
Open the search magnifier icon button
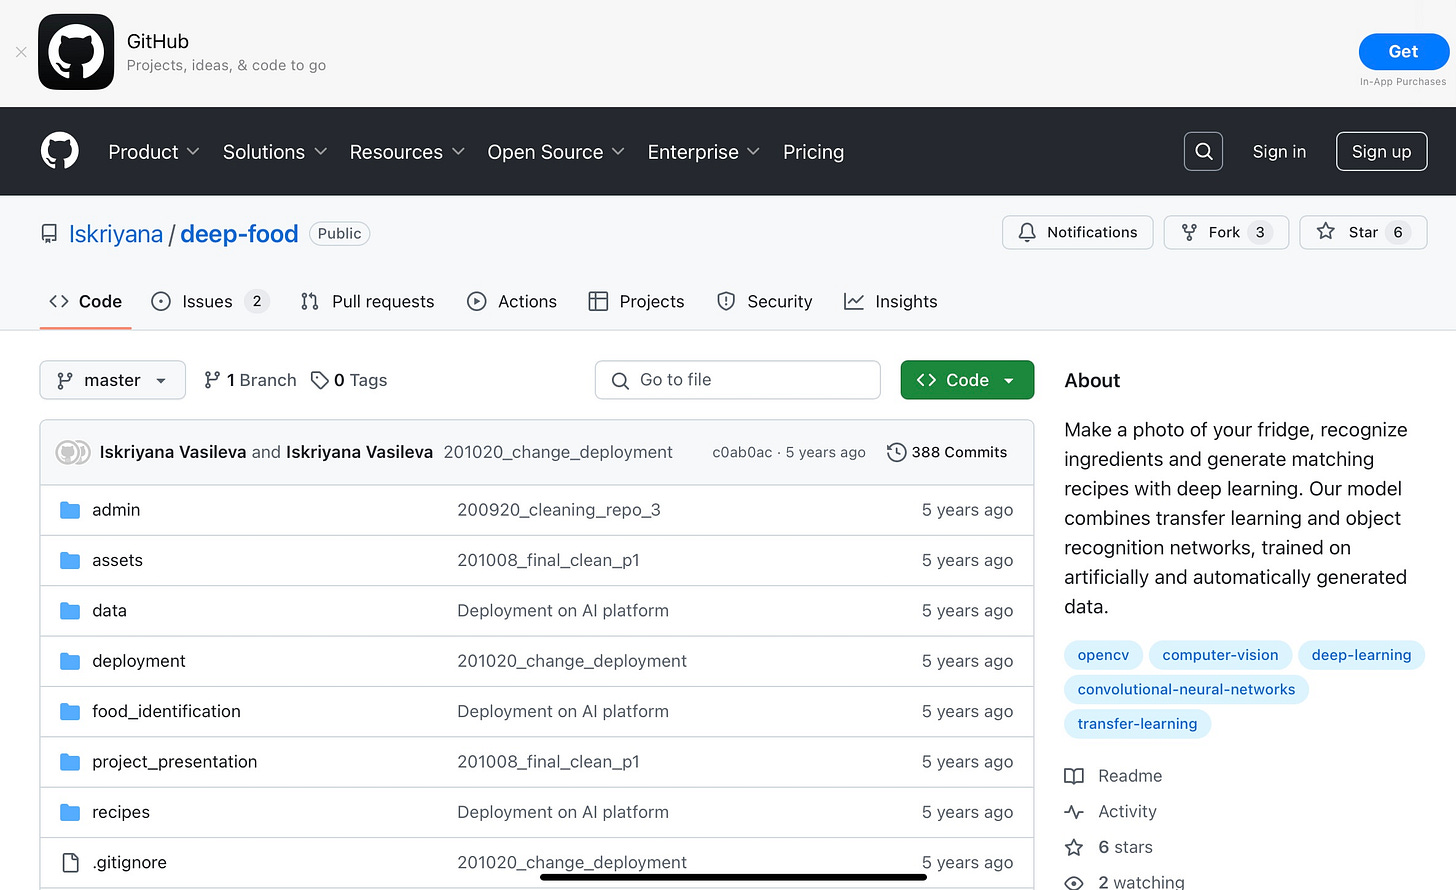tap(1203, 151)
